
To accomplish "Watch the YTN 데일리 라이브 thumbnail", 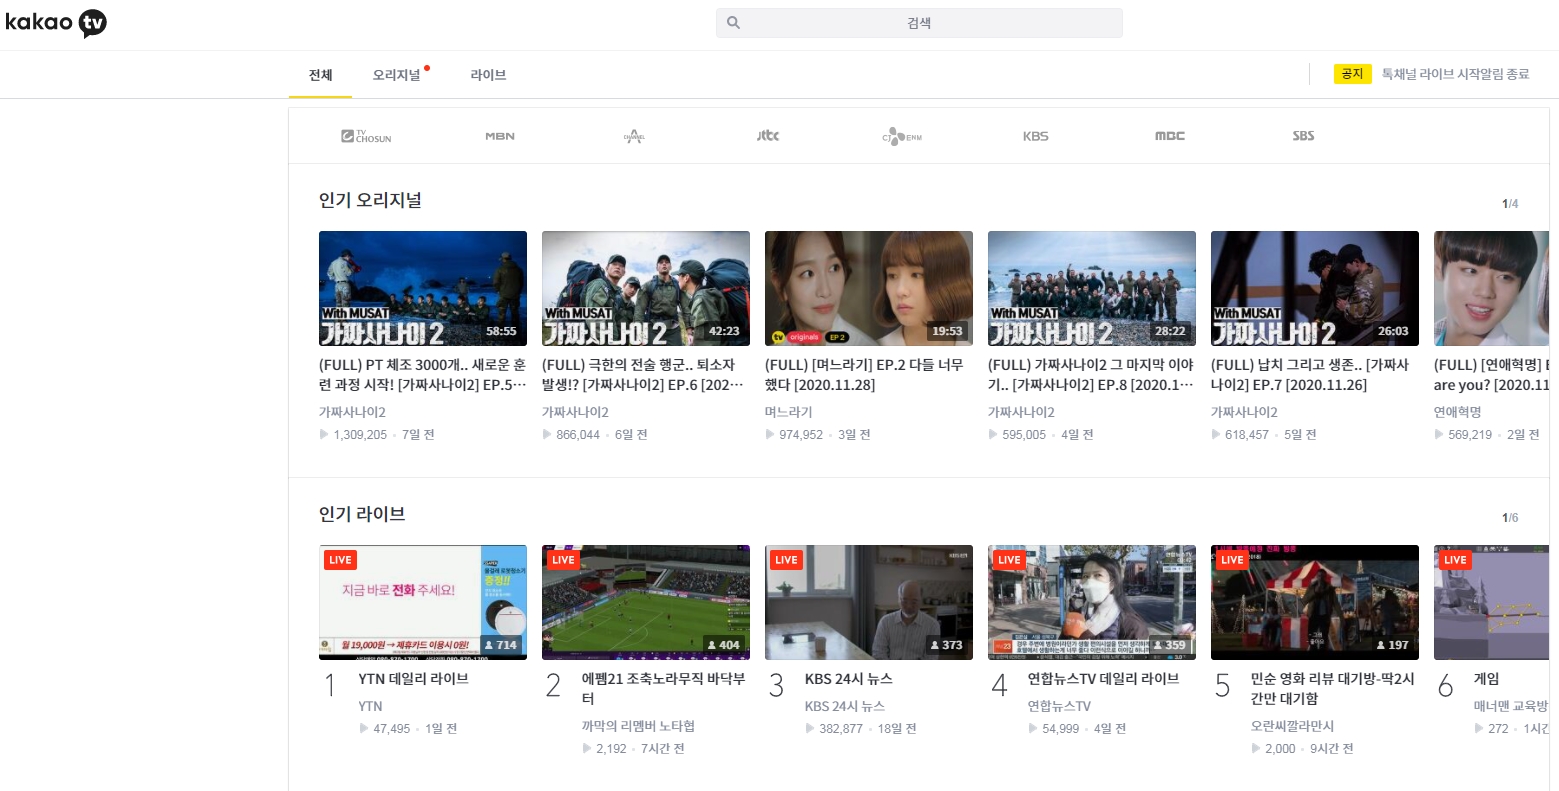I will pyautogui.click(x=423, y=602).
